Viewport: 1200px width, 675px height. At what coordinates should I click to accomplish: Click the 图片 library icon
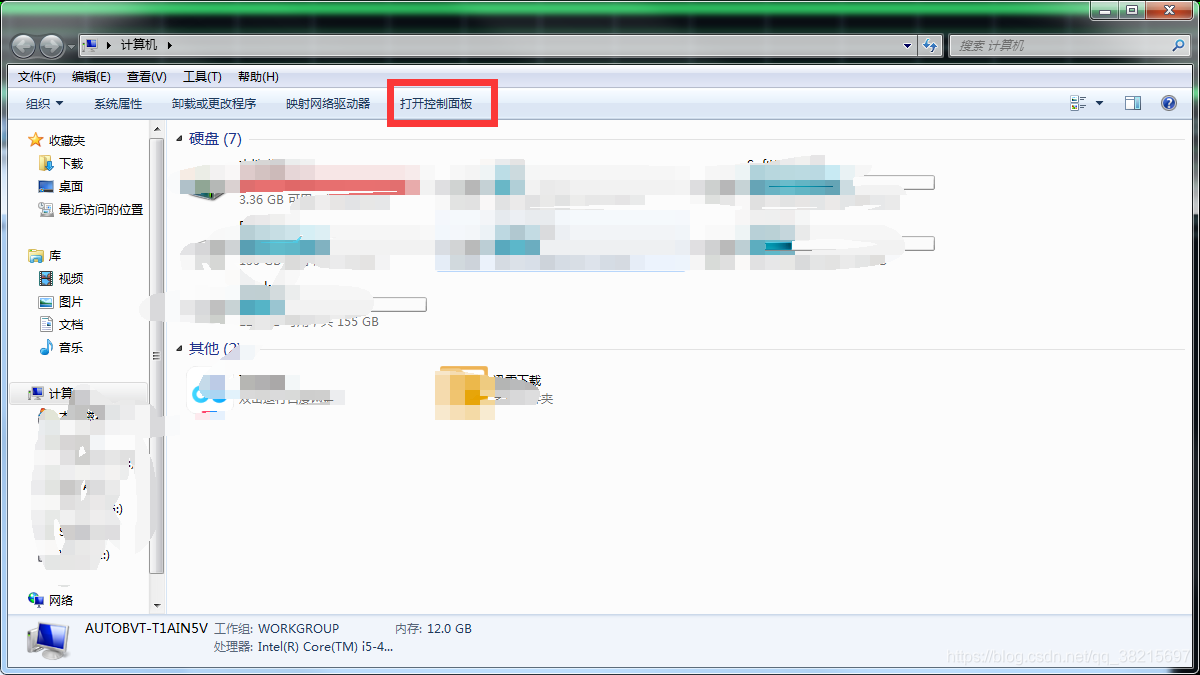point(45,301)
